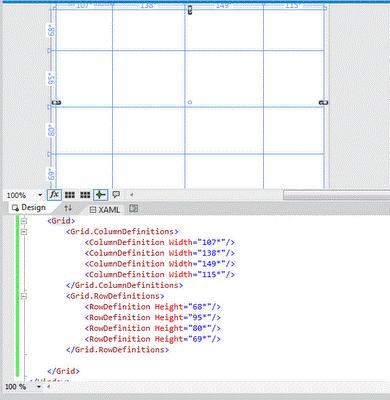The width and height of the screenshot is (390, 400).
Task: Toggle the fx effects button in designer toolbar
Action: 54,195
